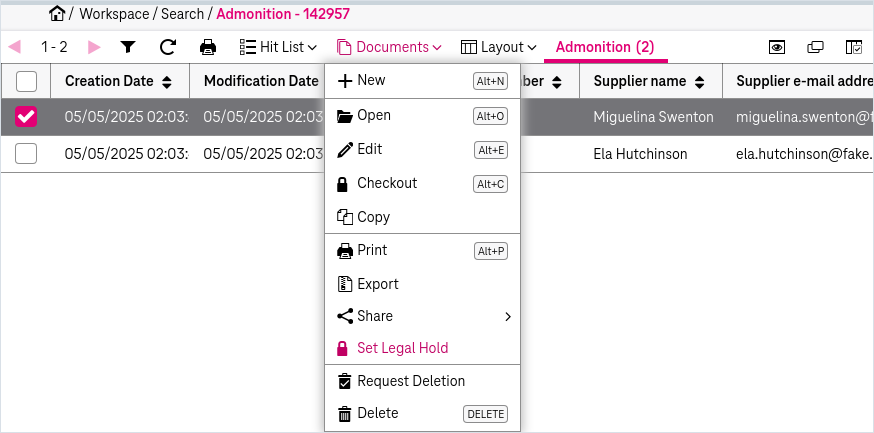Open the filter funnel icon
Image resolution: width=874 pixels, height=433 pixels.
pos(128,47)
